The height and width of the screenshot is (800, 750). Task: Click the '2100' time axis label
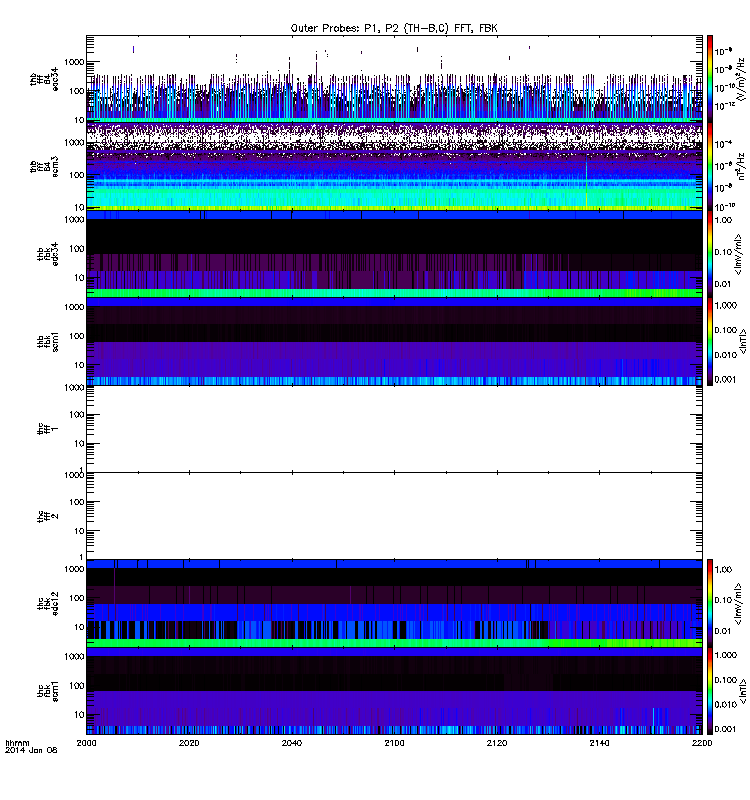pyautogui.click(x=394, y=743)
